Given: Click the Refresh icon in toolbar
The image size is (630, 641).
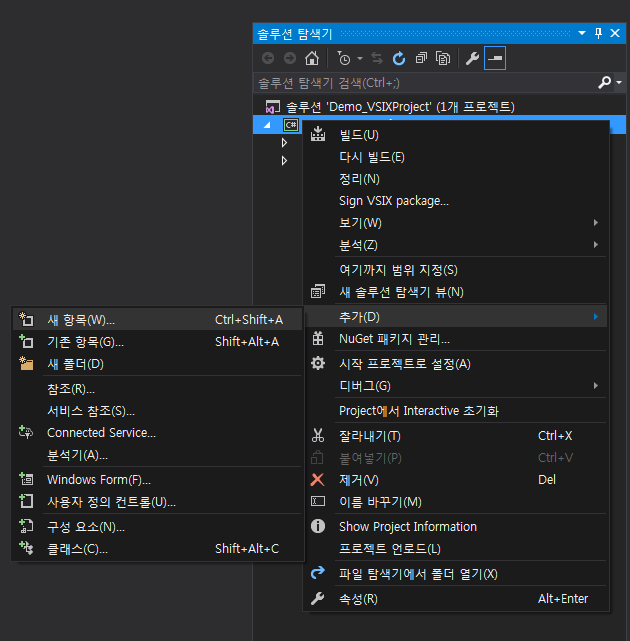Looking at the screenshot, I should [x=399, y=58].
